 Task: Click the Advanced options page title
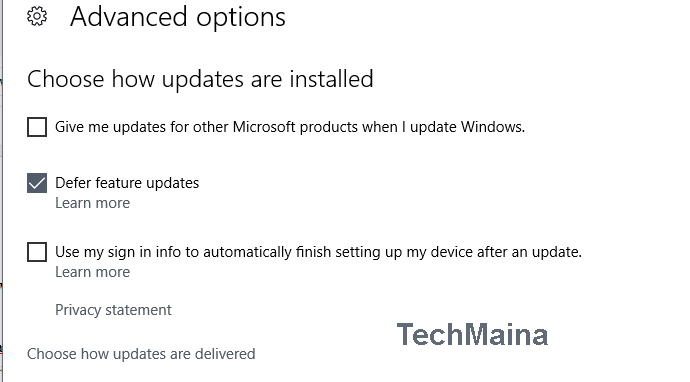[178, 18]
